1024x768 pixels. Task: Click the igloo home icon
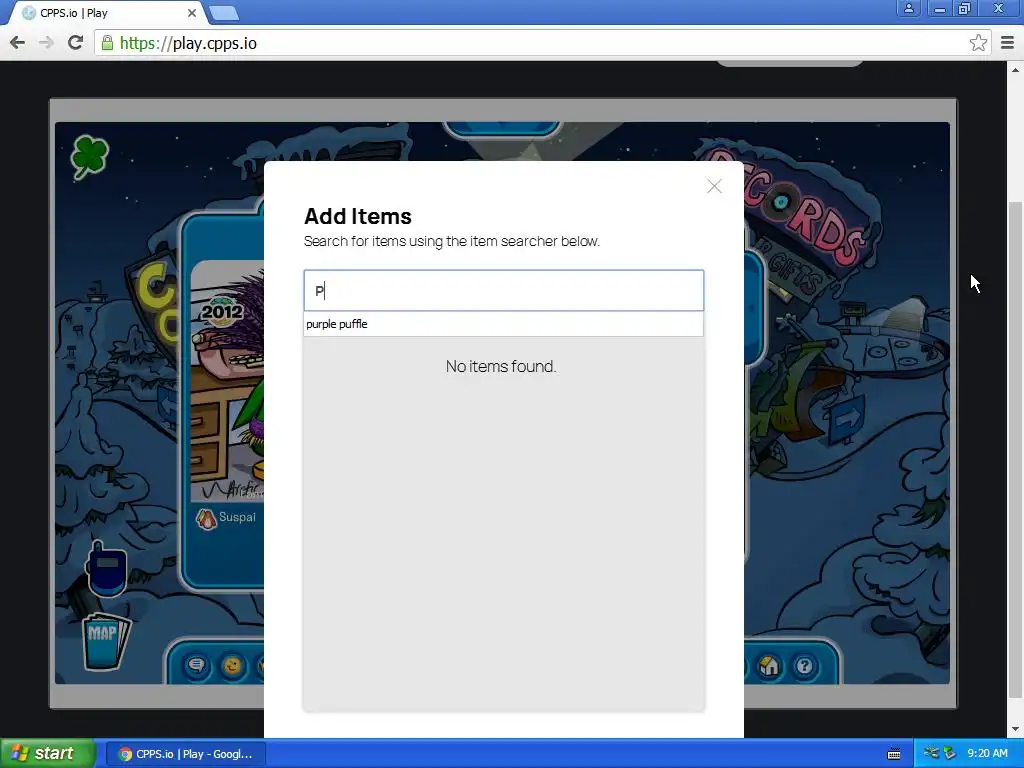click(x=769, y=665)
